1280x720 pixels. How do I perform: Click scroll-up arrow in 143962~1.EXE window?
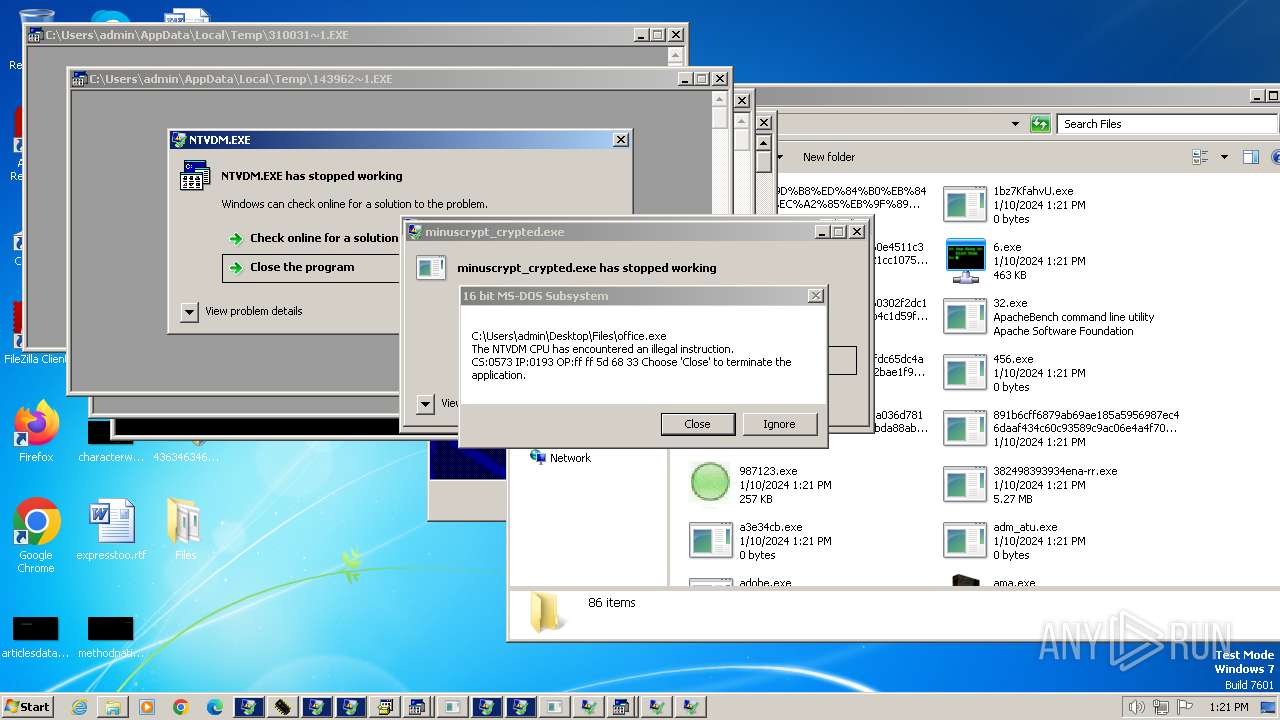[720, 98]
